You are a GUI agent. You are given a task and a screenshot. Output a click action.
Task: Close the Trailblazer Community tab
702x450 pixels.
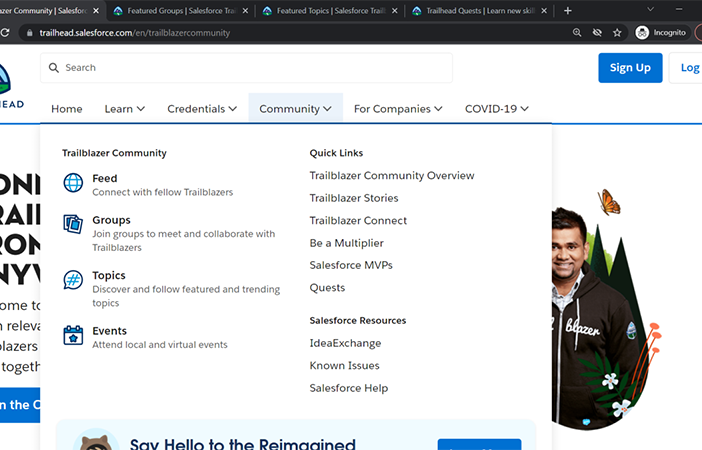96,11
